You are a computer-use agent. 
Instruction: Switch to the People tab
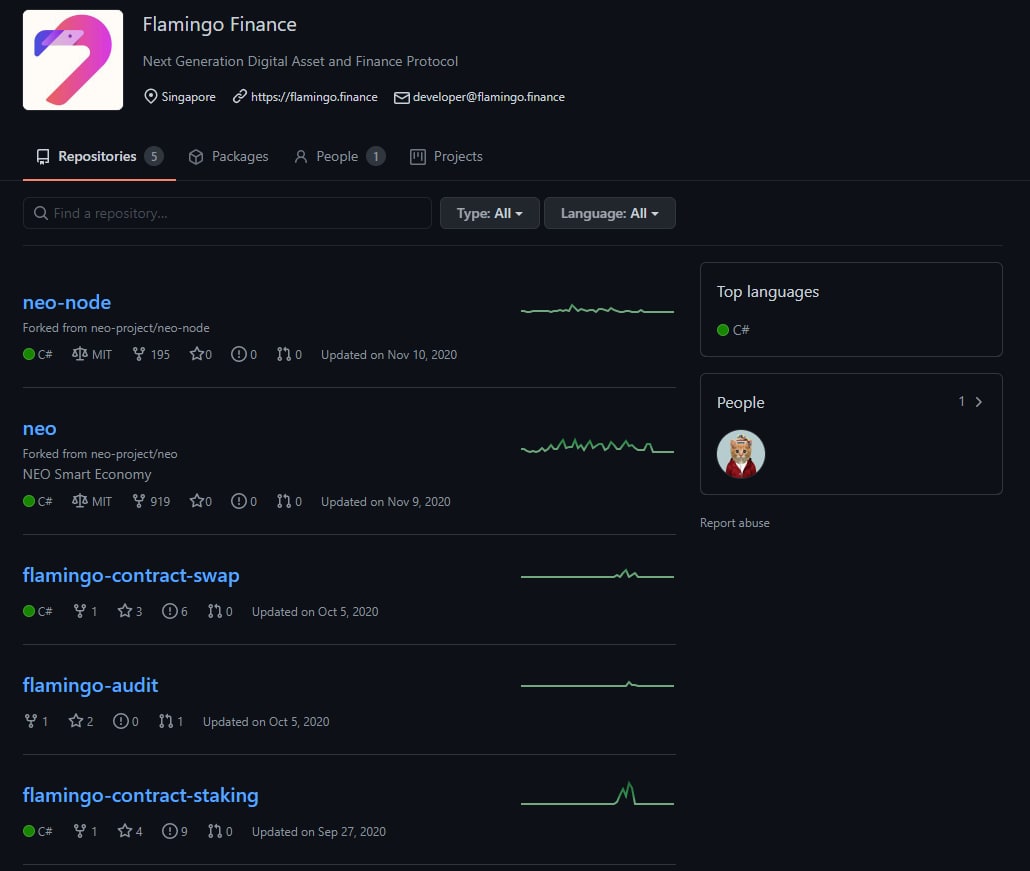pyautogui.click(x=339, y=156)
